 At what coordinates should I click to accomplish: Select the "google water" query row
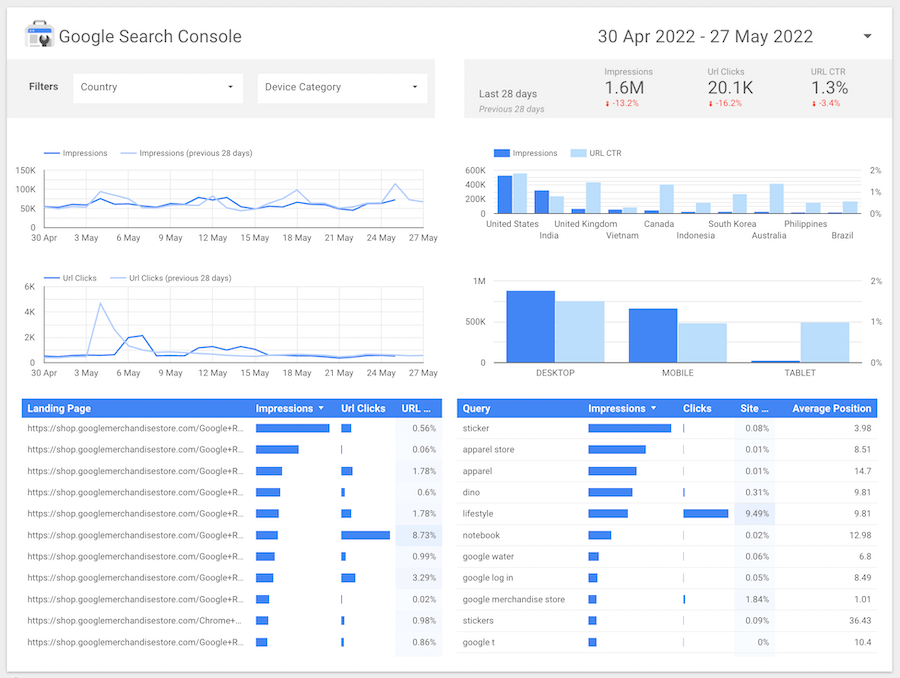[x=667, y=556]
